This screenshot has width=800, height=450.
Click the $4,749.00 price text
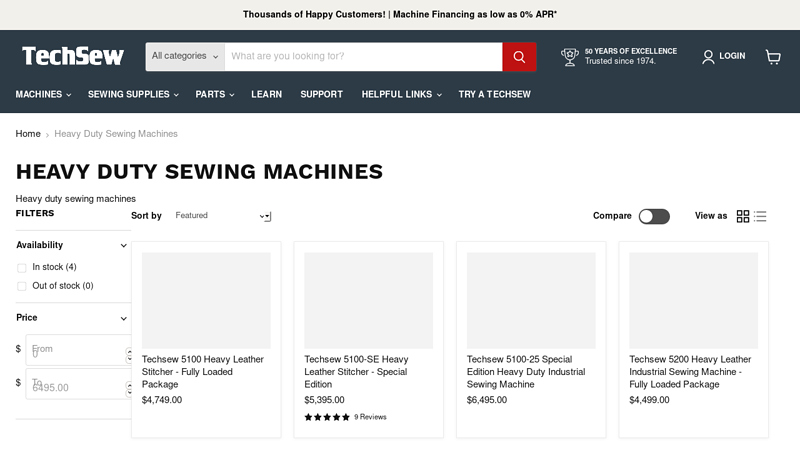pos(162,400)
